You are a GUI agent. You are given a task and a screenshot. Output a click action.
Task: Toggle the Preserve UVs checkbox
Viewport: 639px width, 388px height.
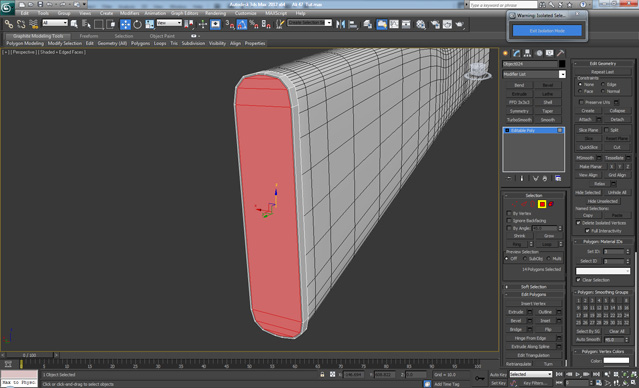[582, 102]
